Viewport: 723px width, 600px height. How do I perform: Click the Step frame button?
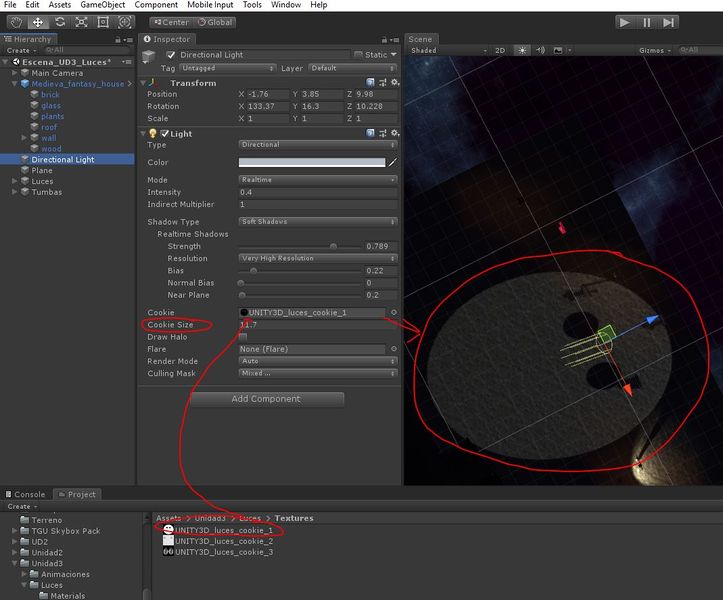pyautogui.click(x=668, y=22)
